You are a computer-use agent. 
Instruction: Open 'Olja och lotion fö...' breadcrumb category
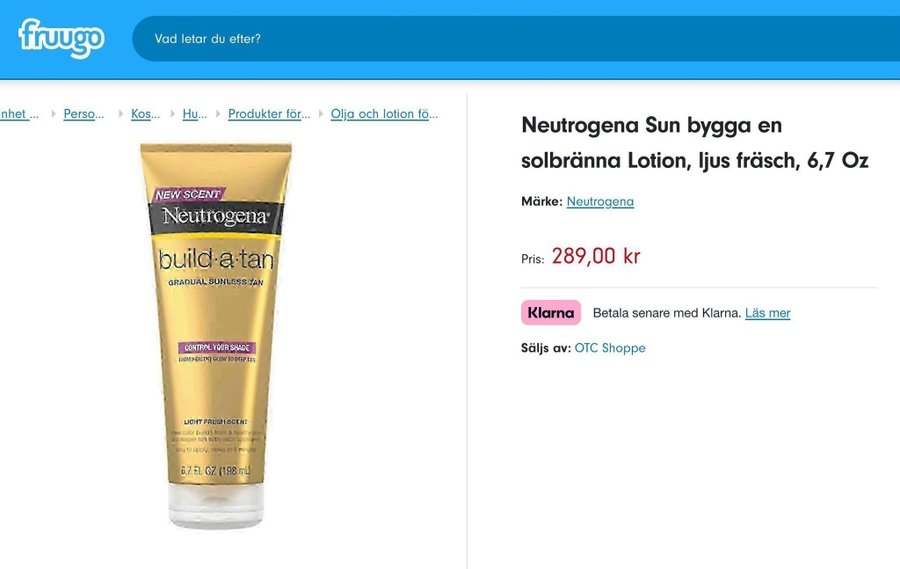[x=384, y=114]
